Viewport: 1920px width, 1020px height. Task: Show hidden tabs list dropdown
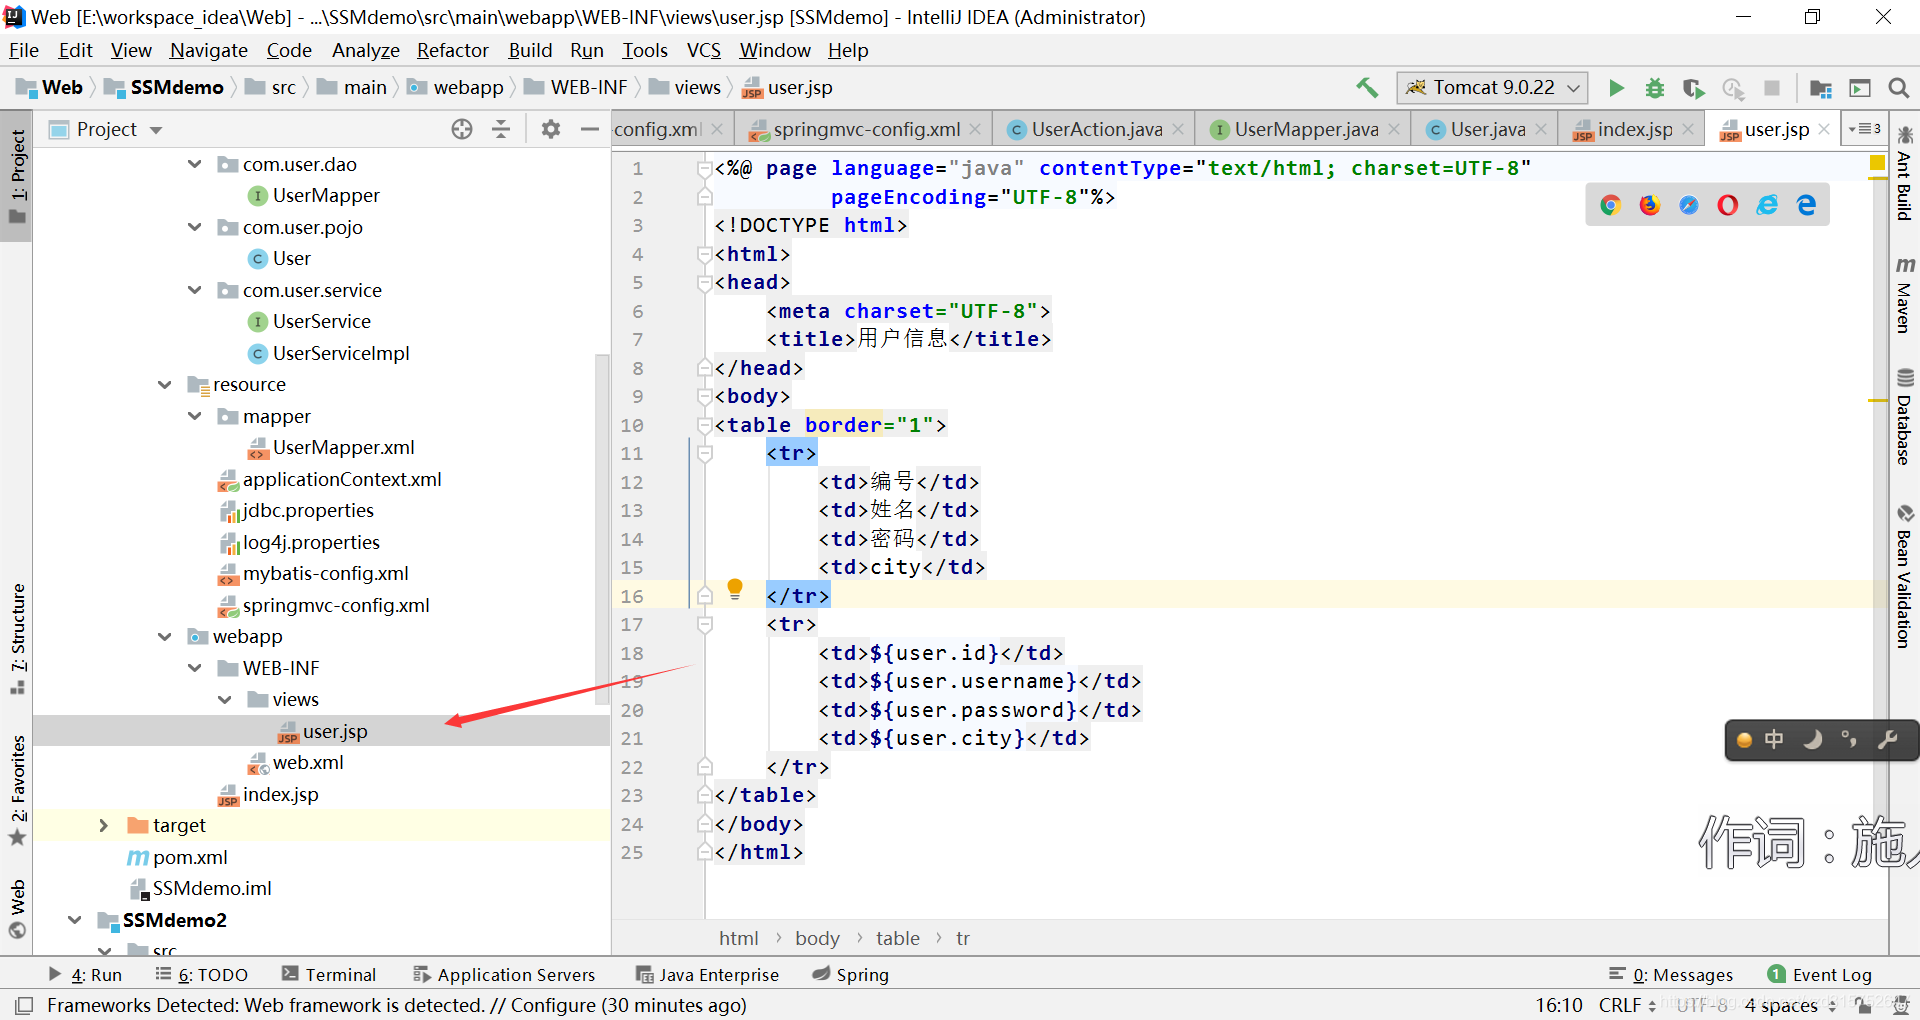coord(1866,129)
